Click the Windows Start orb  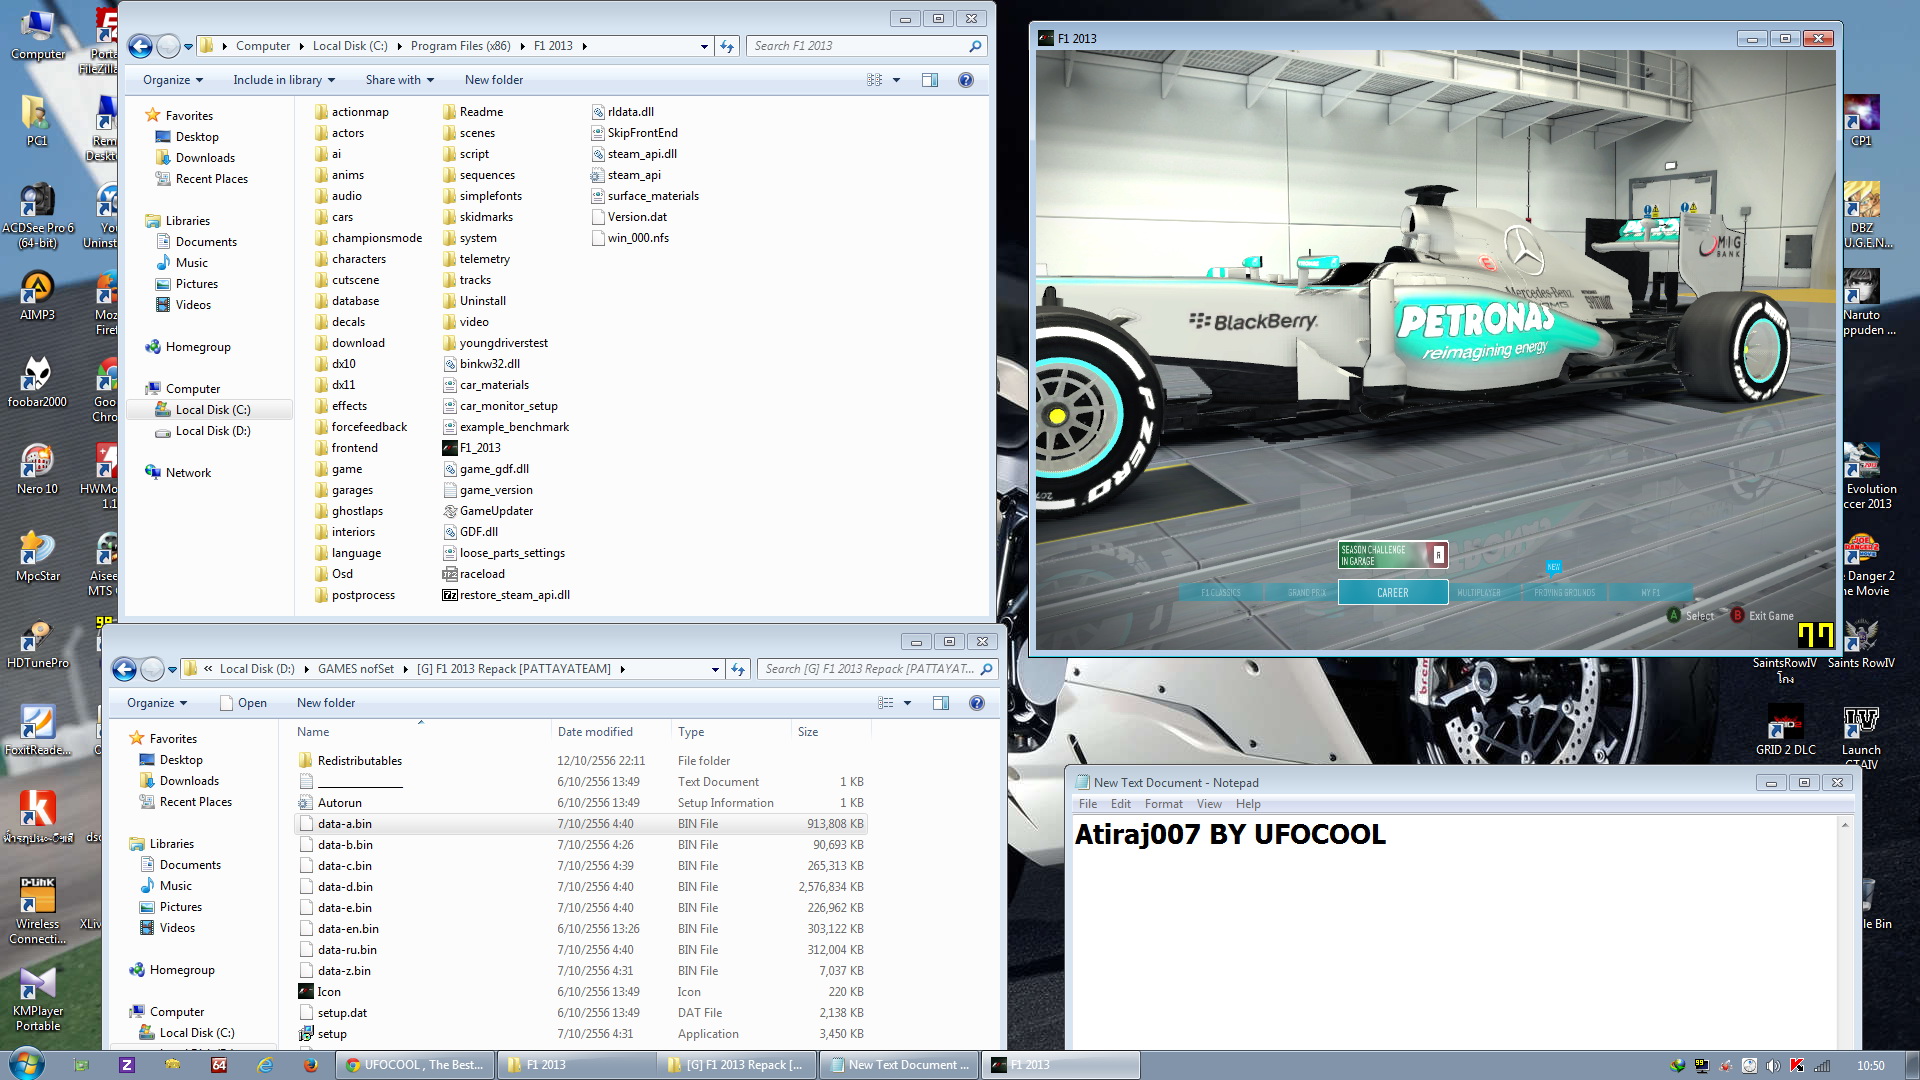(26, 1063)
